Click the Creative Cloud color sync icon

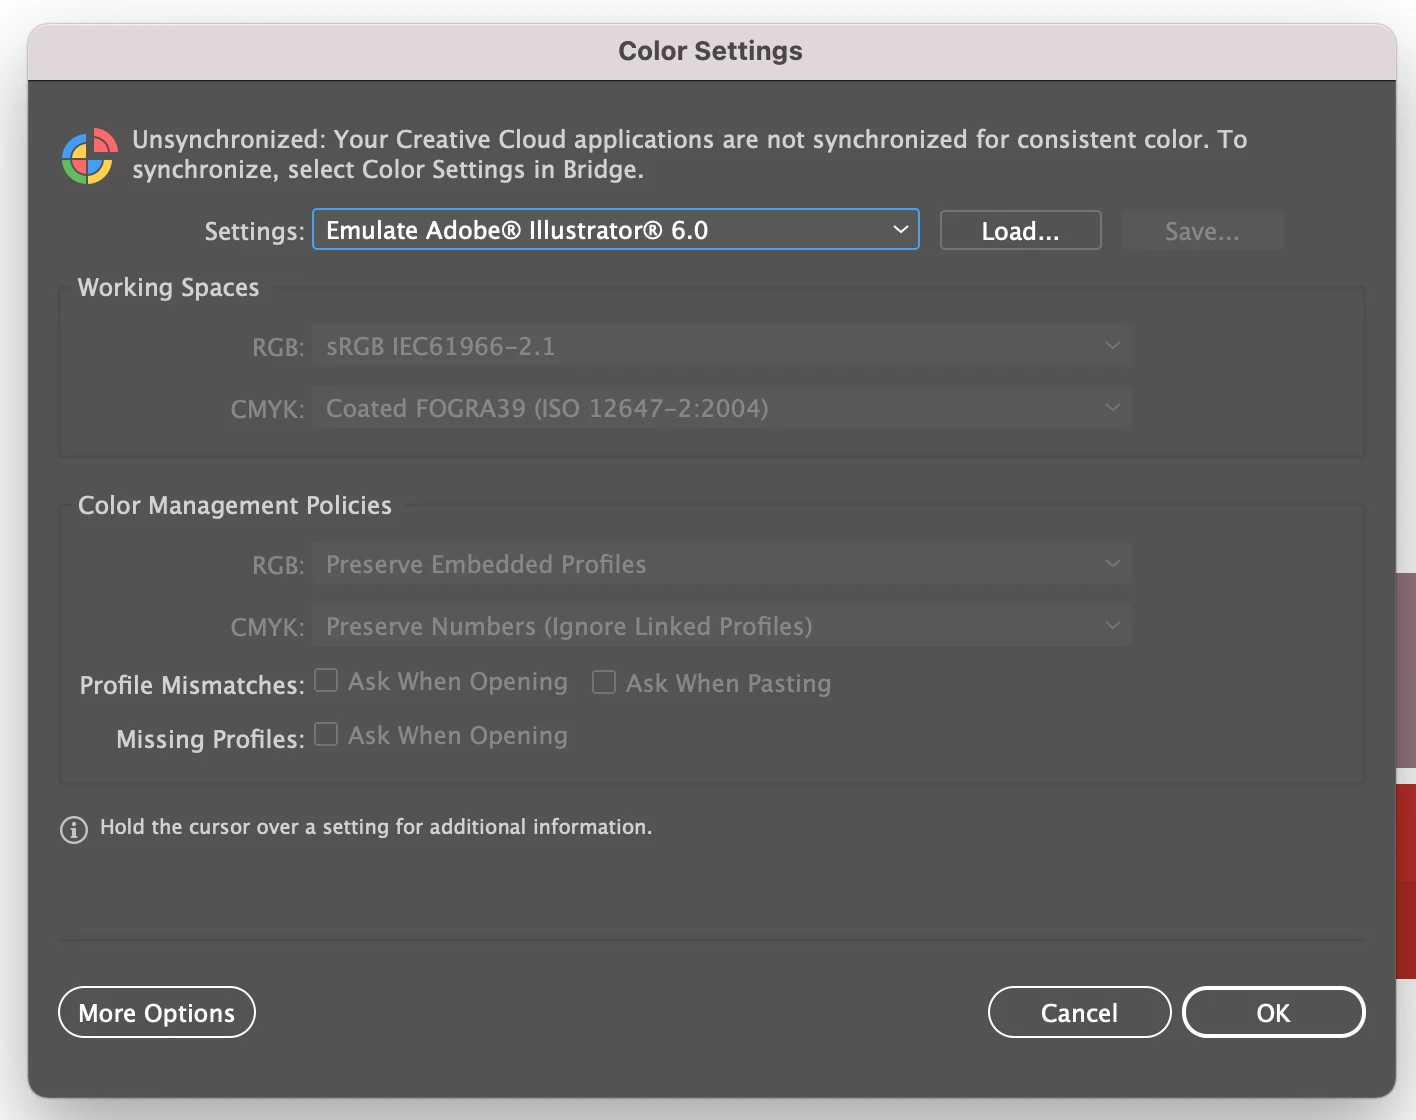coord(89,156)
